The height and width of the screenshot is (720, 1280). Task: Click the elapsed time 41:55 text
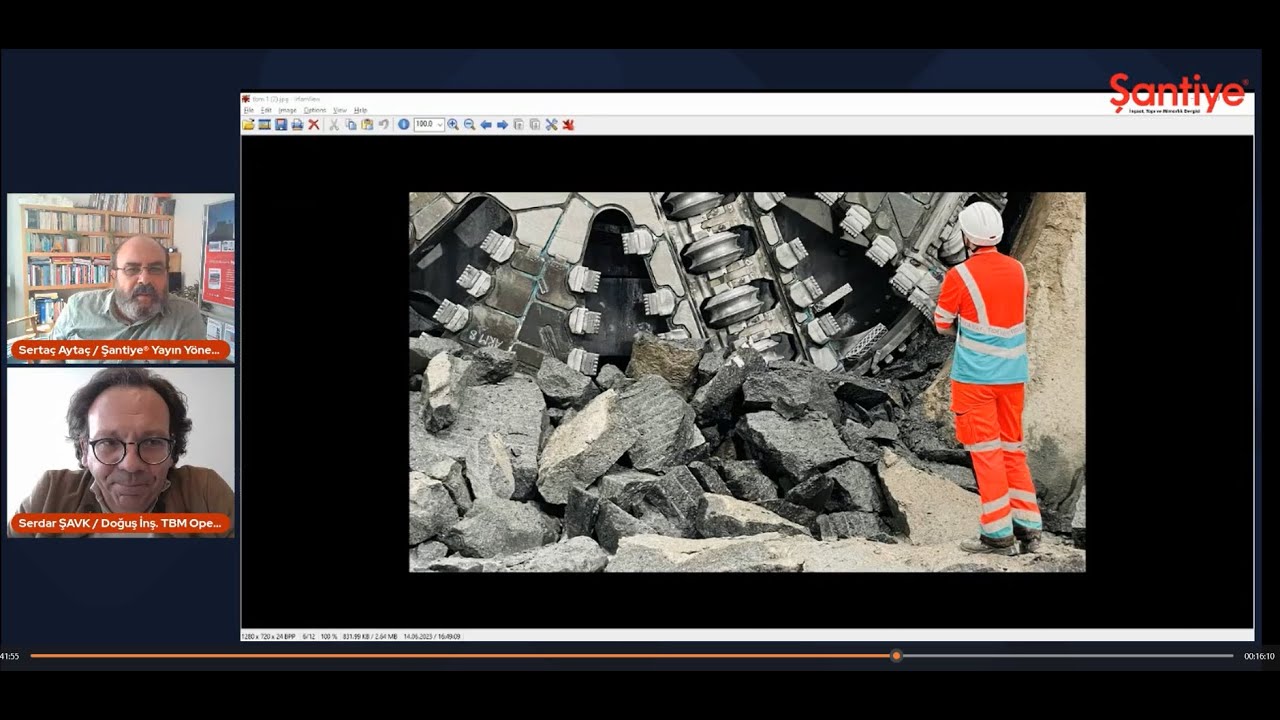pos(10,656)
